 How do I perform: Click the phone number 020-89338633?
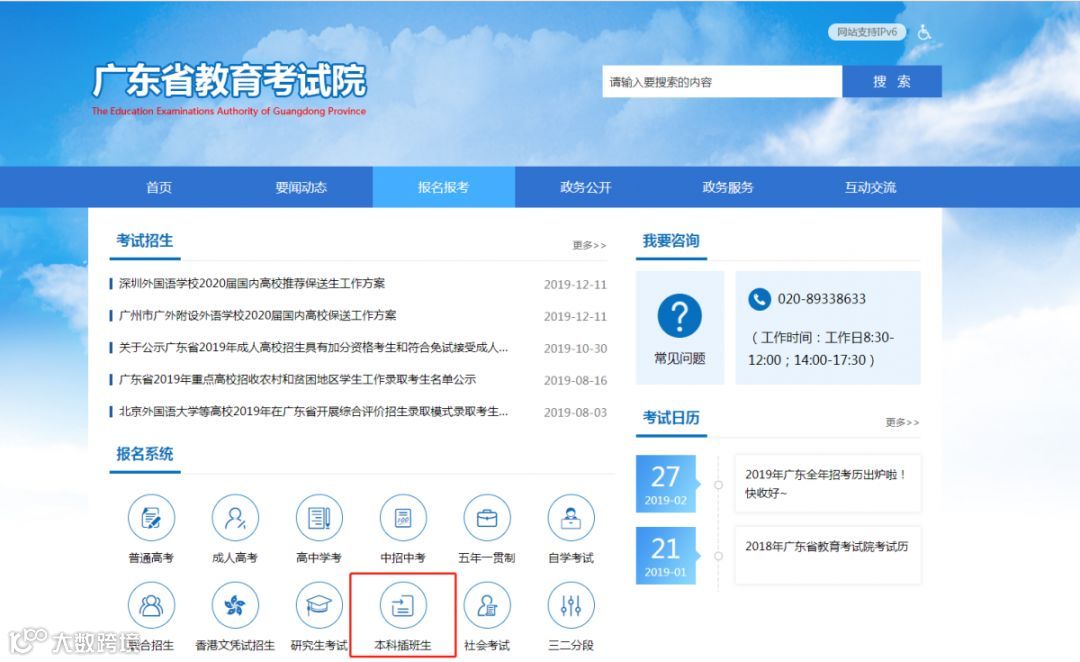click(x=822, y=299)
